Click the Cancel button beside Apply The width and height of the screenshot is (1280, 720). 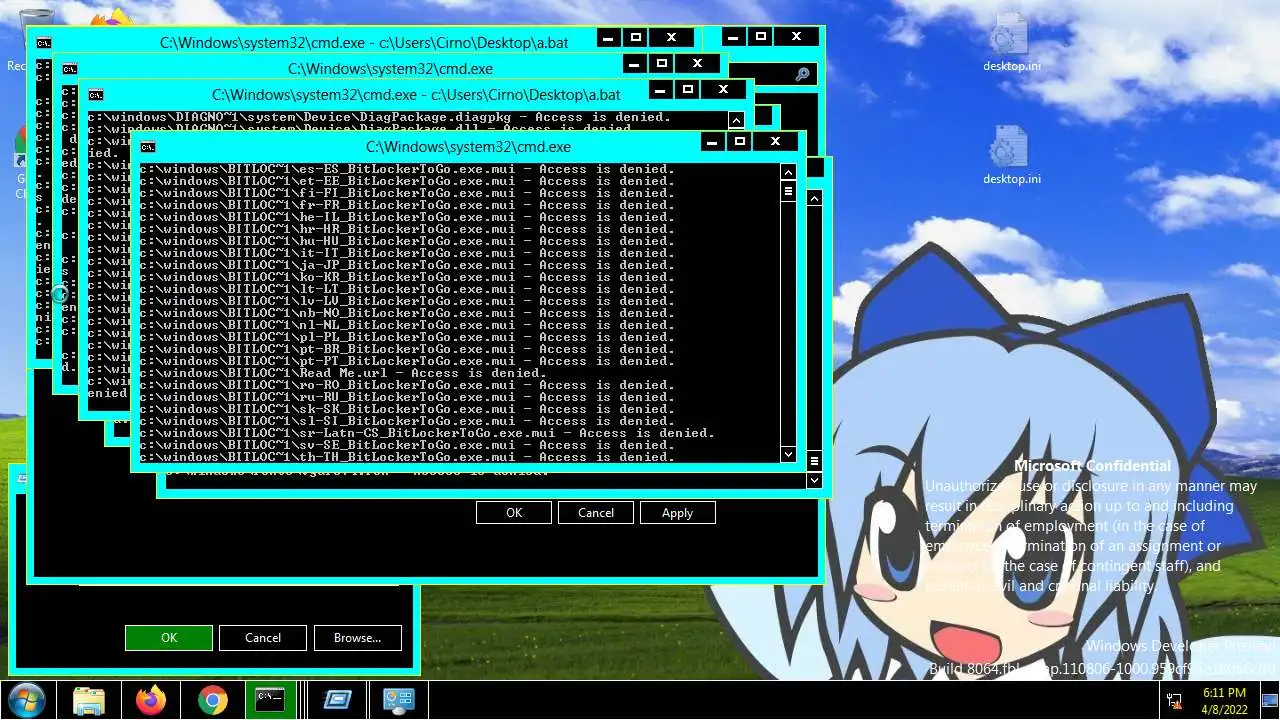(596, 512)
